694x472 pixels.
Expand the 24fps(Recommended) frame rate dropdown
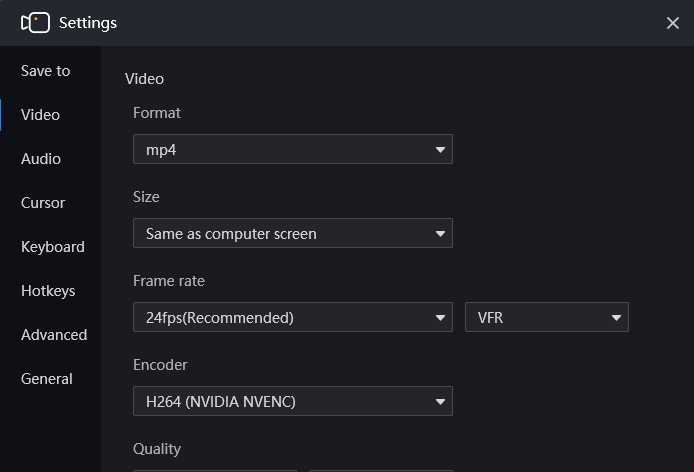coord(293,317)
